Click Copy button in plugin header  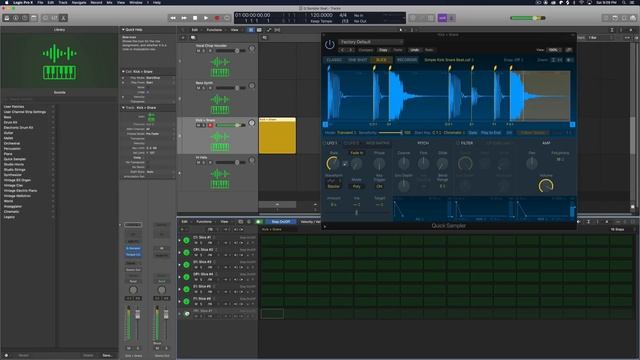click(x=383, y=50)
